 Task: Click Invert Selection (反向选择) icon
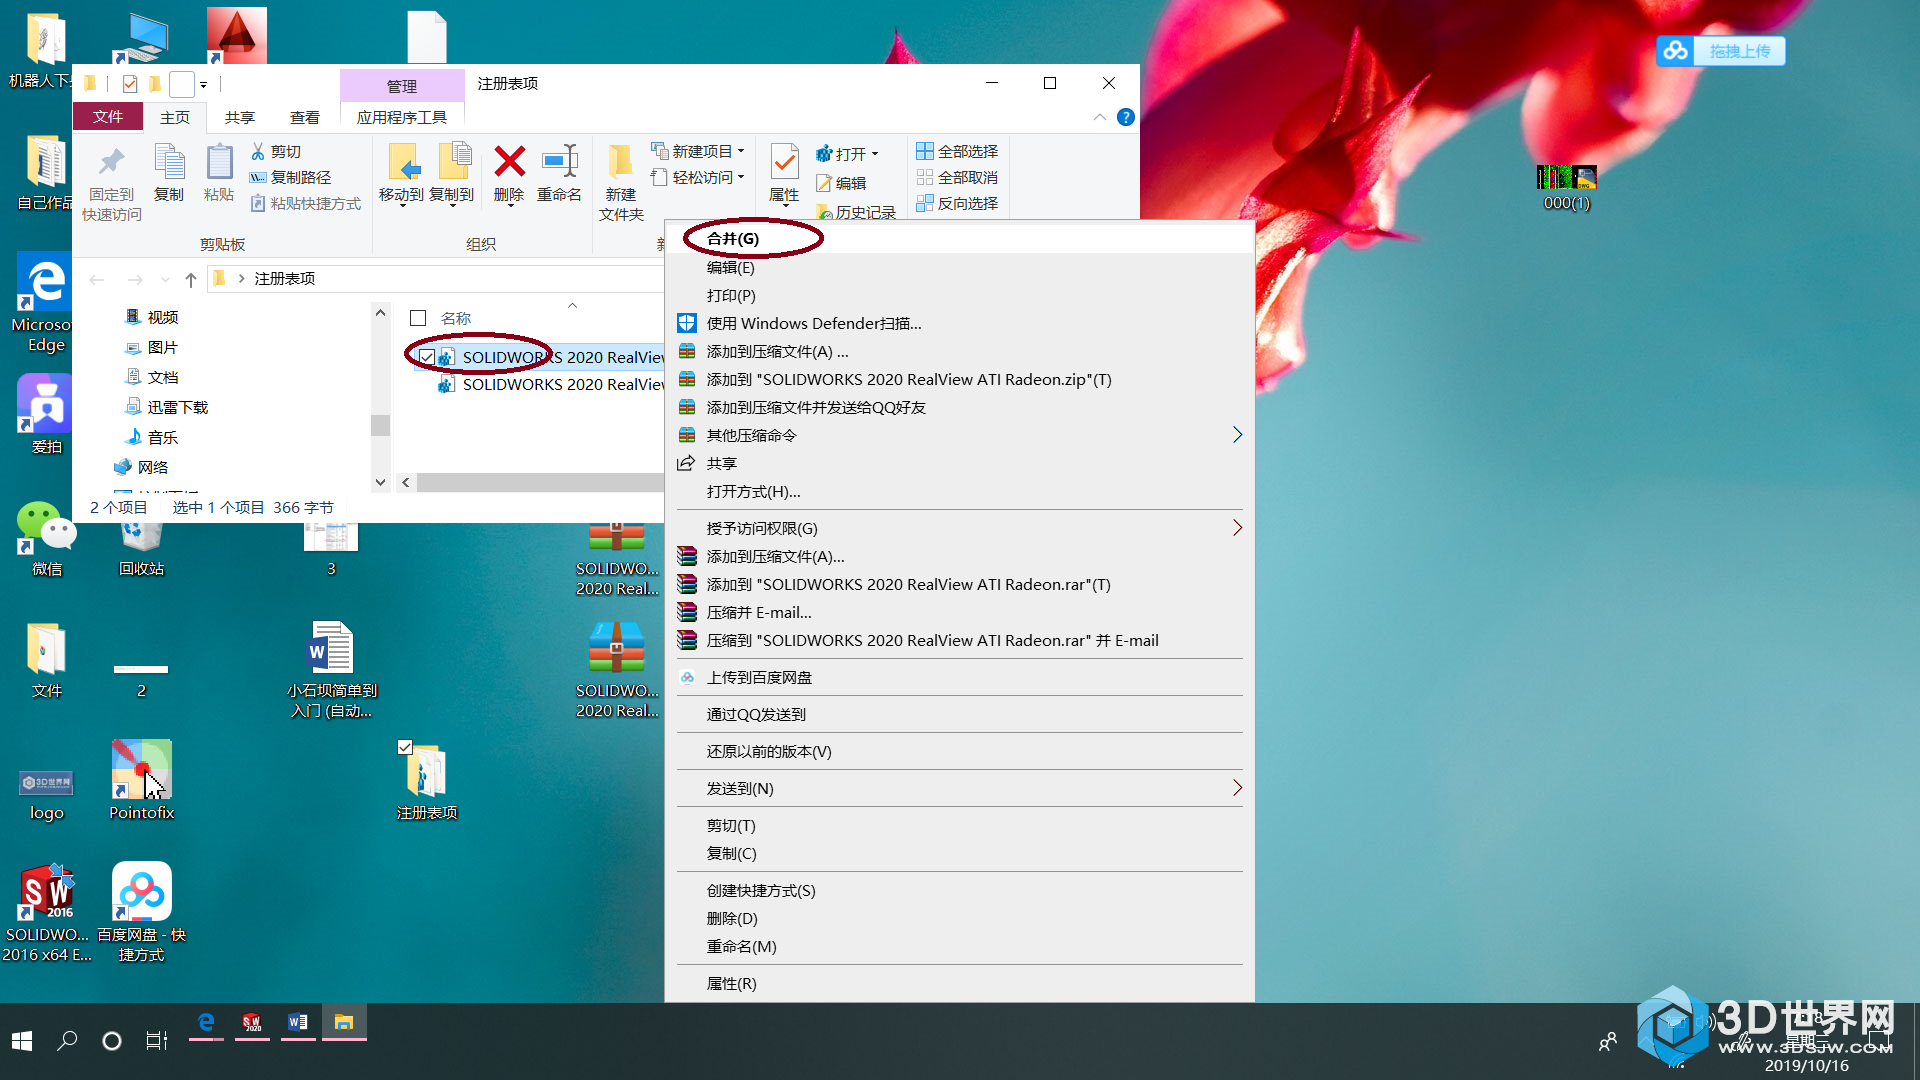point(925,203)
